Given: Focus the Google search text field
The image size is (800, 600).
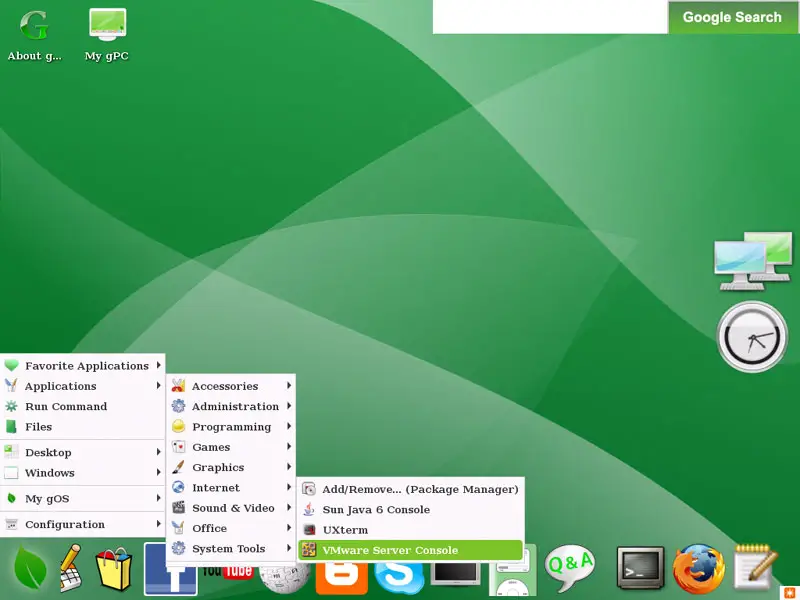Looking at the screenshot, I should point(550,17).
